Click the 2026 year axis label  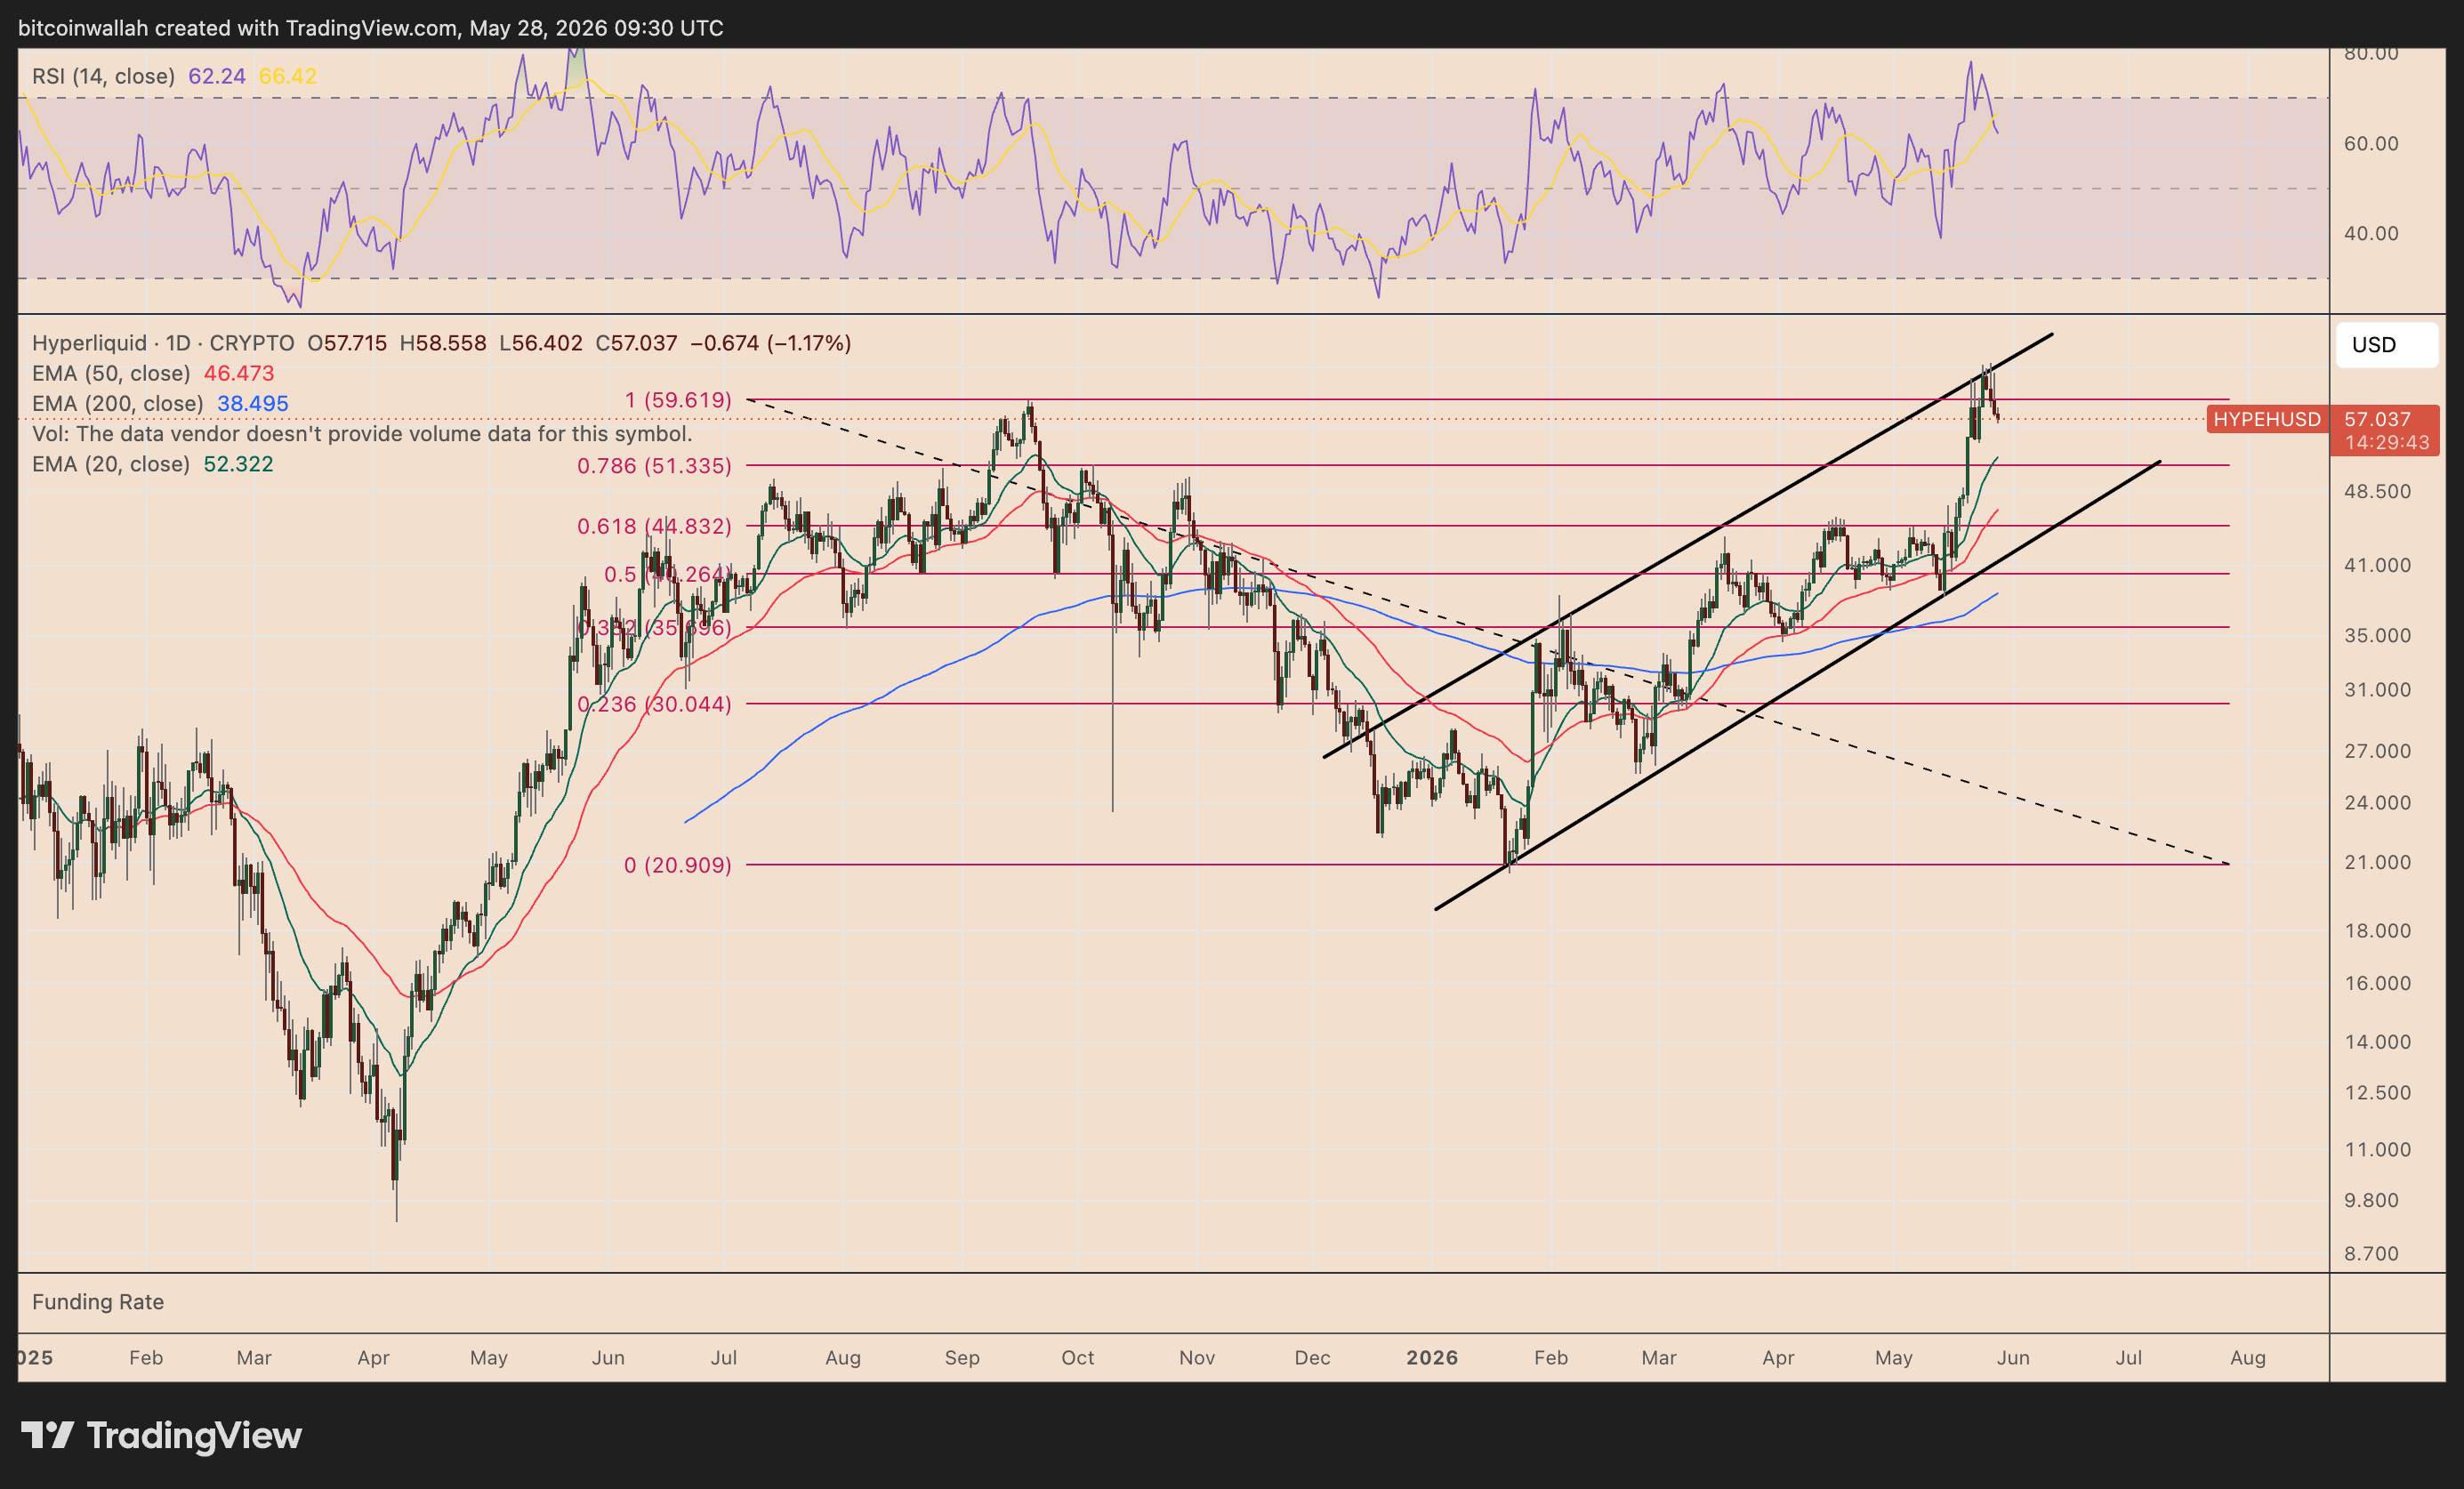1432,1358
